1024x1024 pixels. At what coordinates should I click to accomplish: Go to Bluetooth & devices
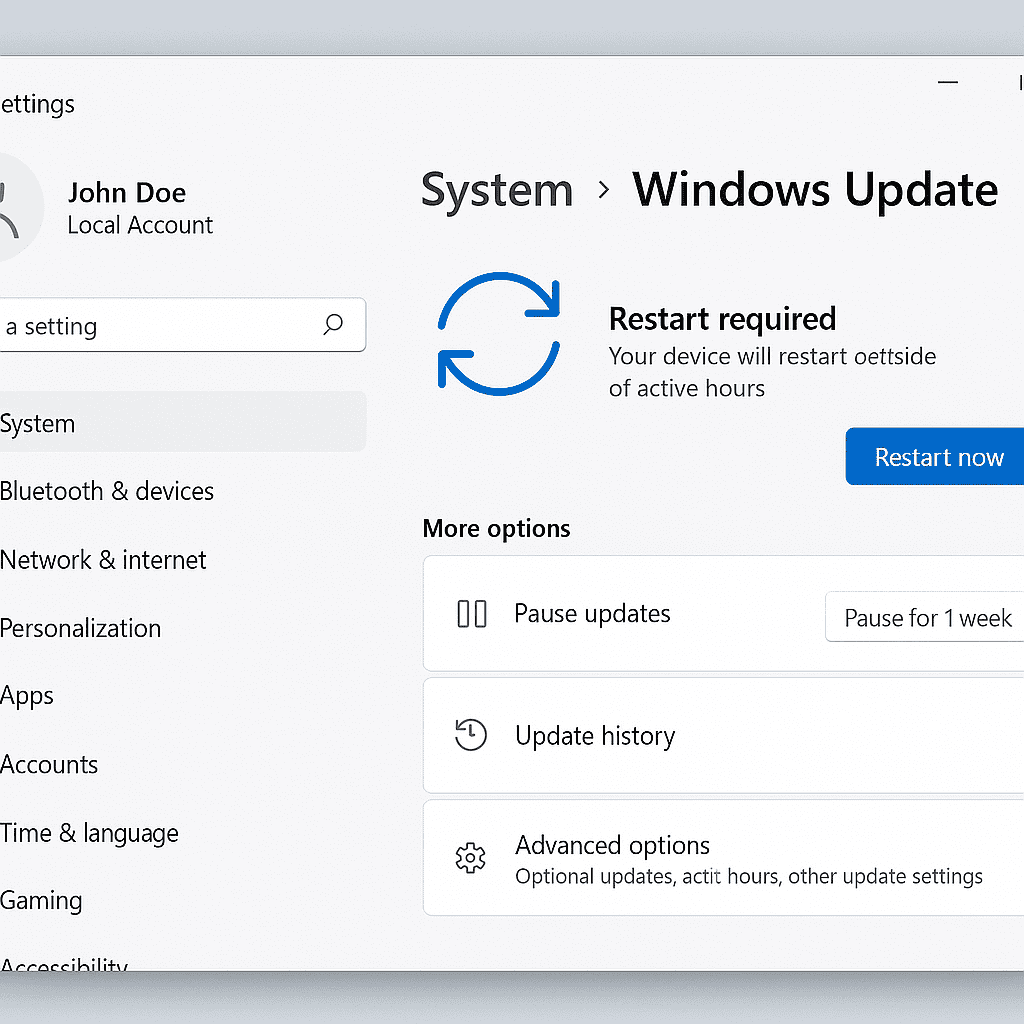[107, 491]
